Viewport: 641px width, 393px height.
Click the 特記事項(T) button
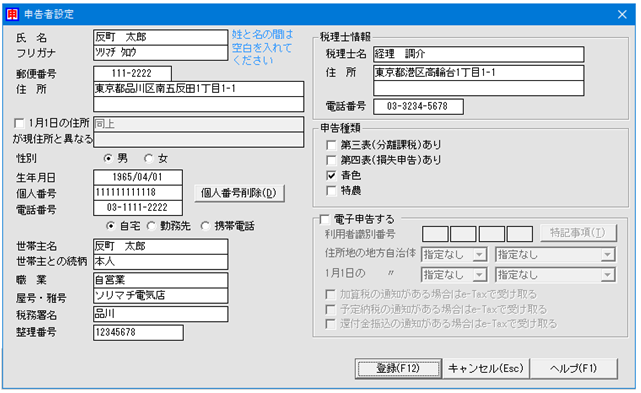coord(578,233)
